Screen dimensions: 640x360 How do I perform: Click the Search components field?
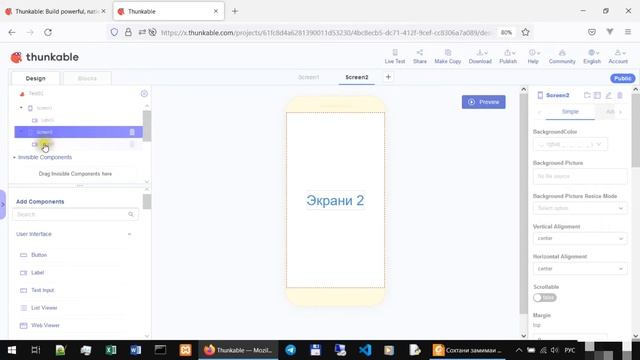point(76,214)
